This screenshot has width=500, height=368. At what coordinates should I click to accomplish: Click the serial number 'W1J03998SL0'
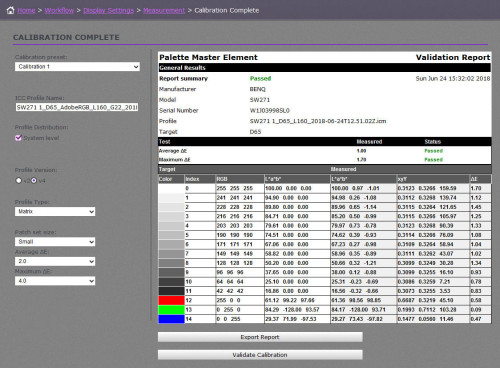(x=270, y=110)
